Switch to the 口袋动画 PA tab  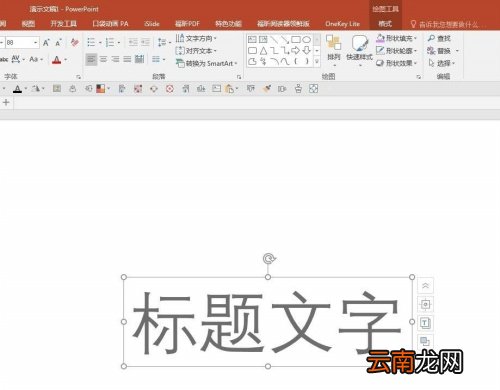110,24
